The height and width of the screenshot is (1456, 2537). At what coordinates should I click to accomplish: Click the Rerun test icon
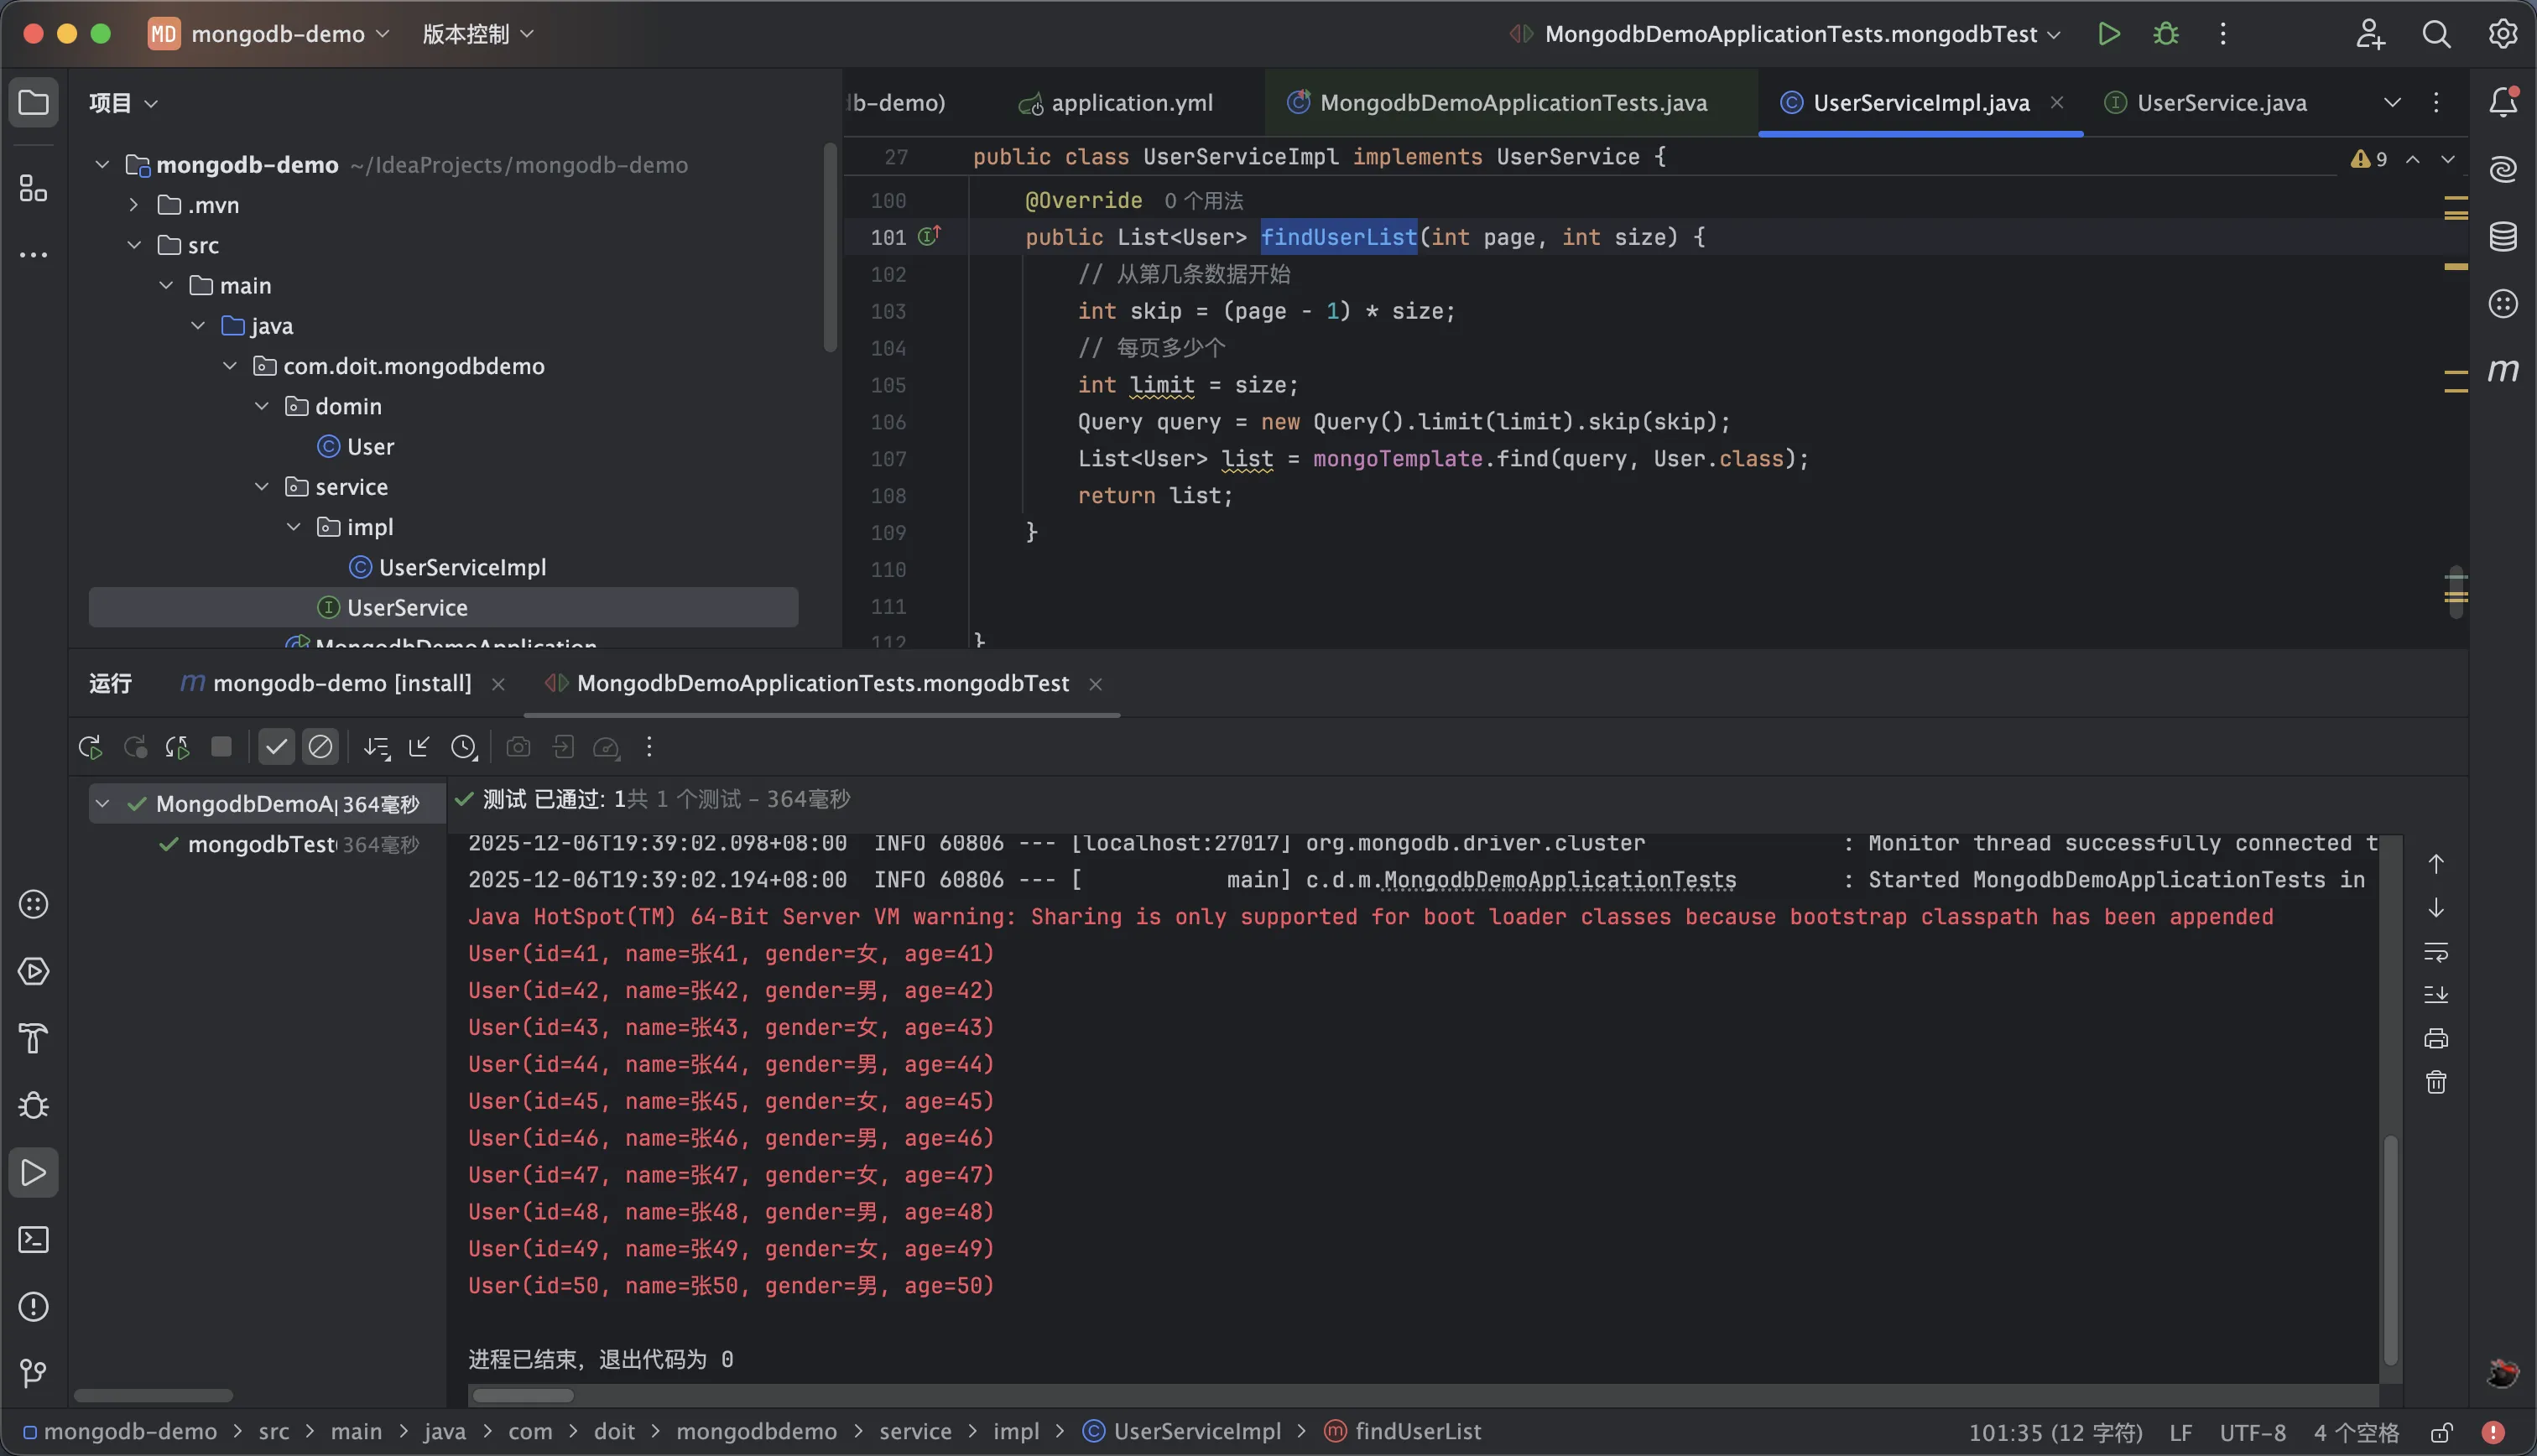[90, 747]
